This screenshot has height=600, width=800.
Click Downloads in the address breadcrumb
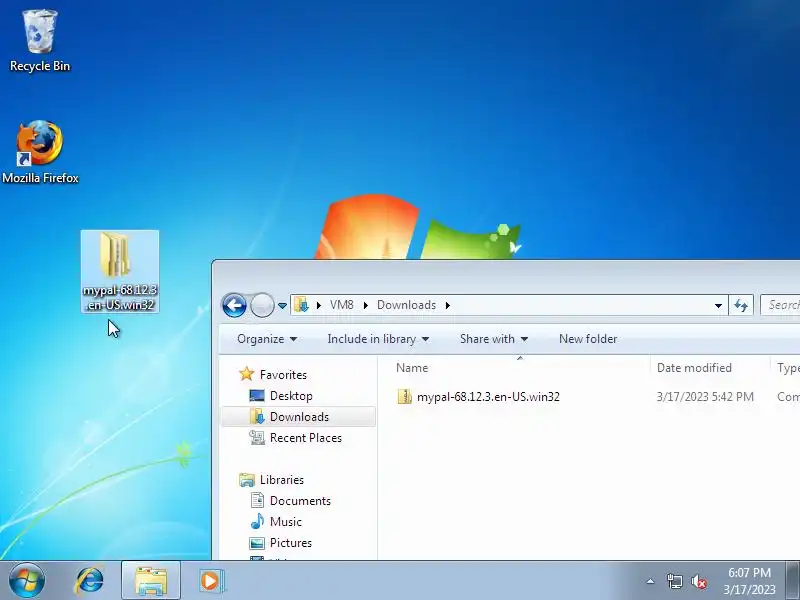click(x=406, y=305)
